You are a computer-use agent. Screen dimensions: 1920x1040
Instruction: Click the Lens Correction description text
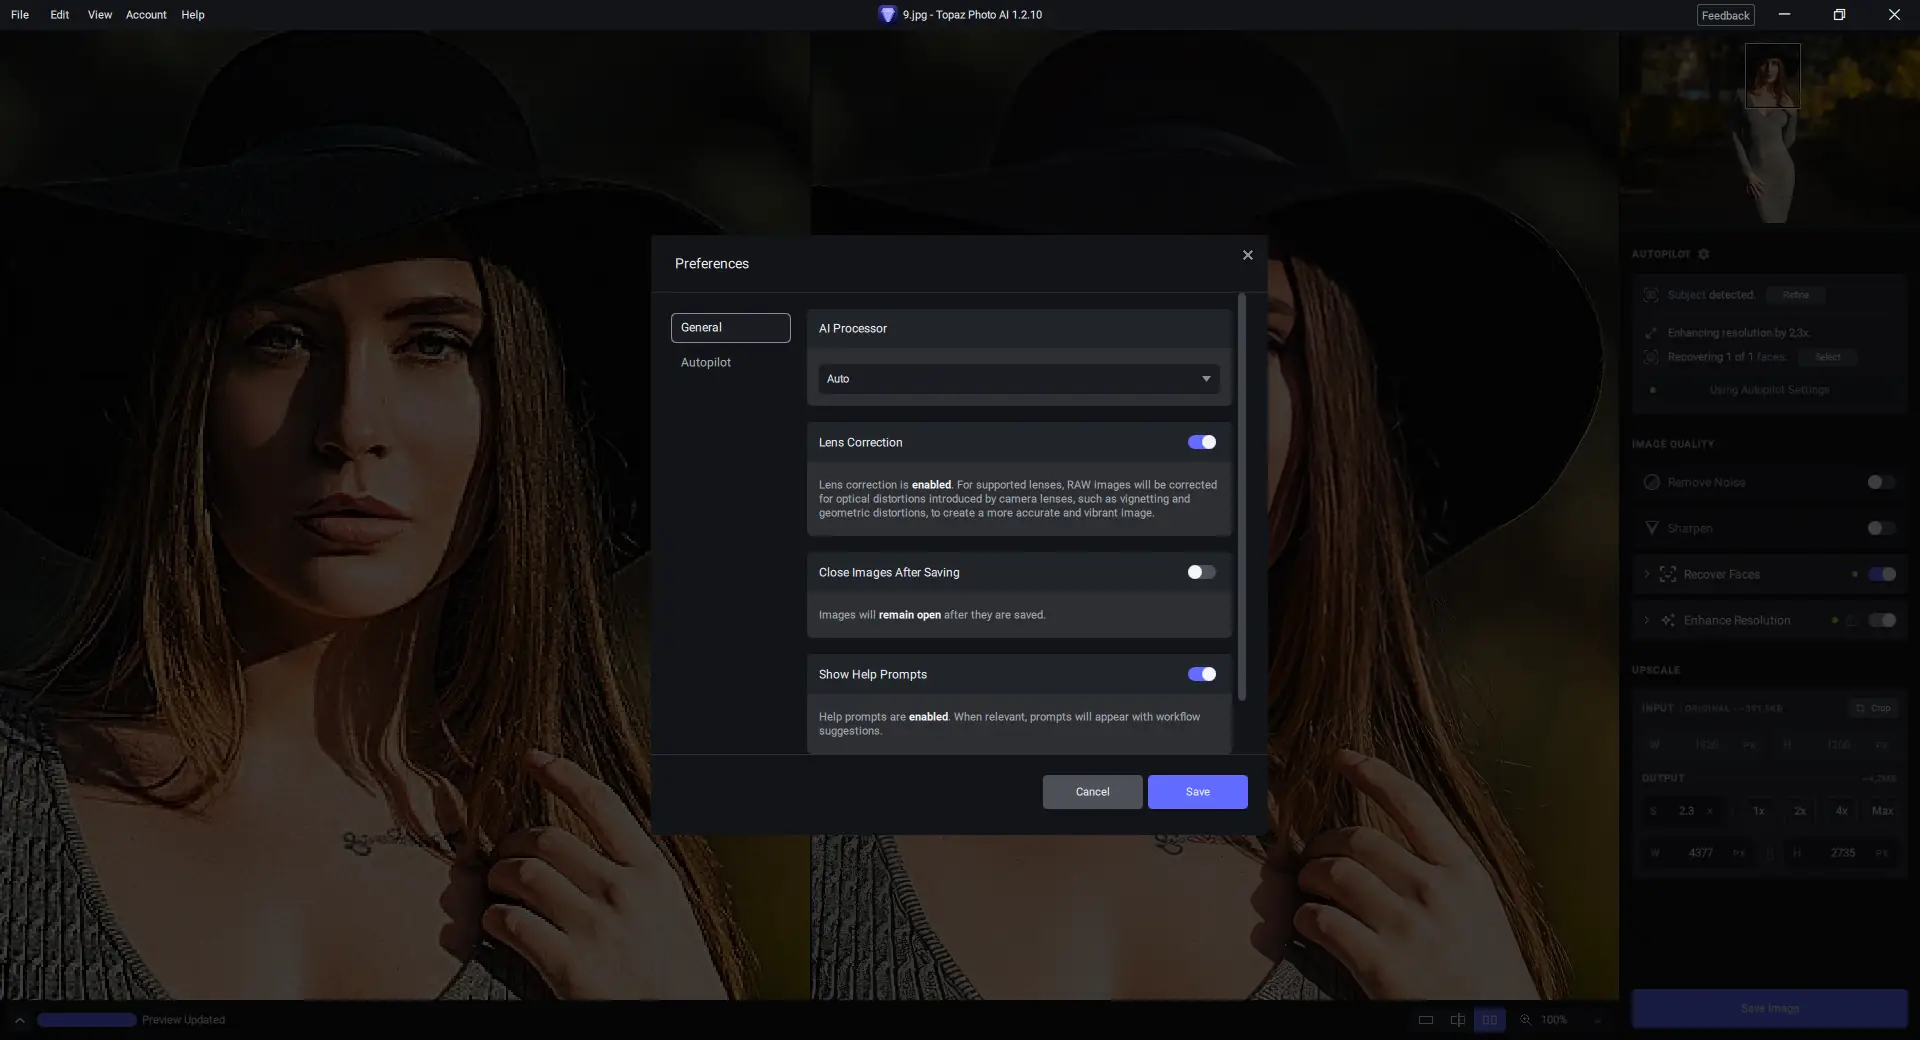coord(1018,499)
